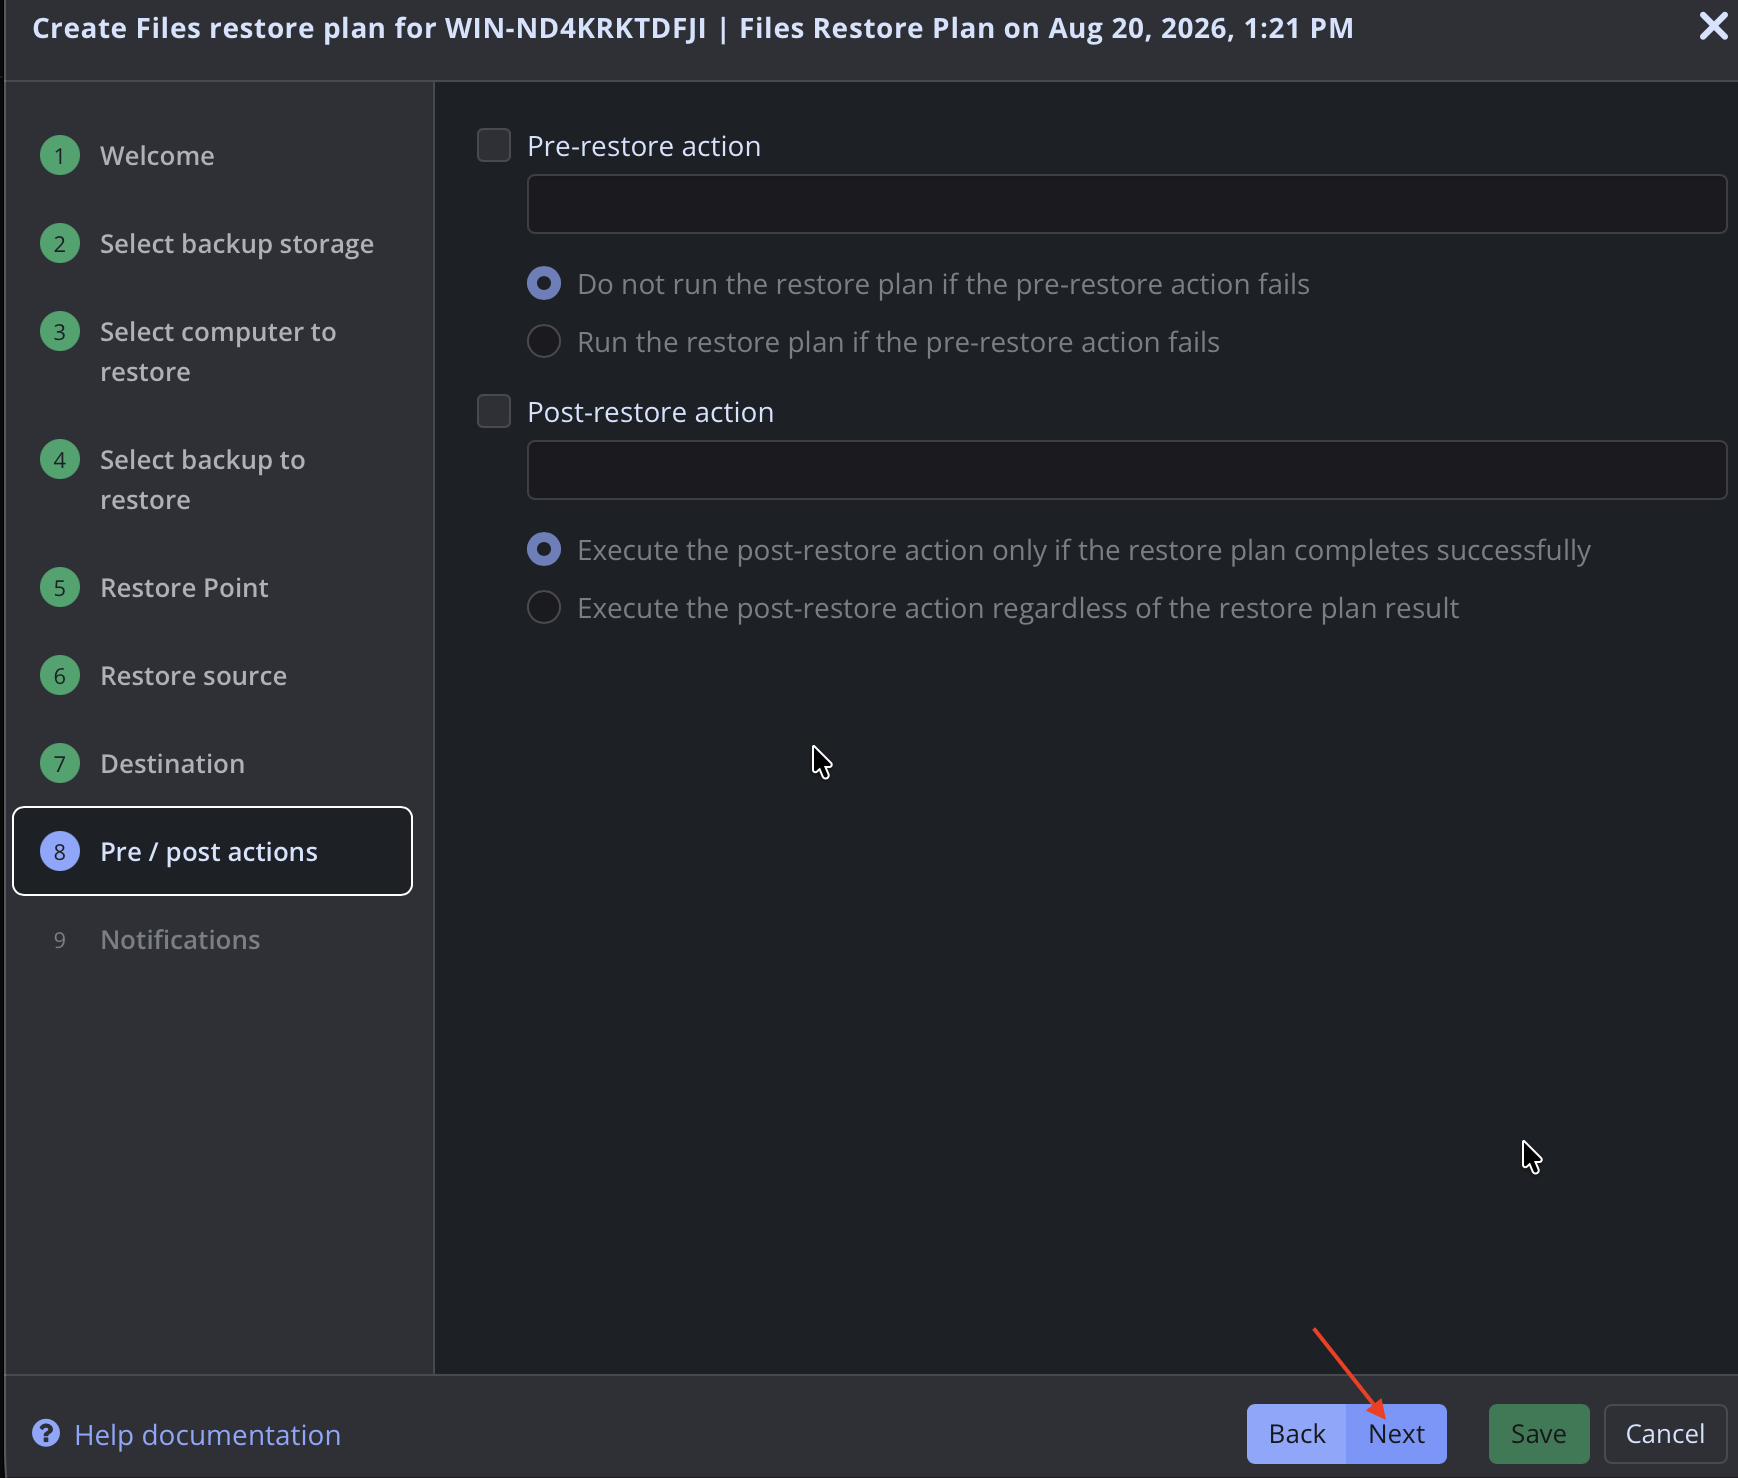
Task: Enable the Pre-restore action checkbox
Action: [x=494, y=145]
